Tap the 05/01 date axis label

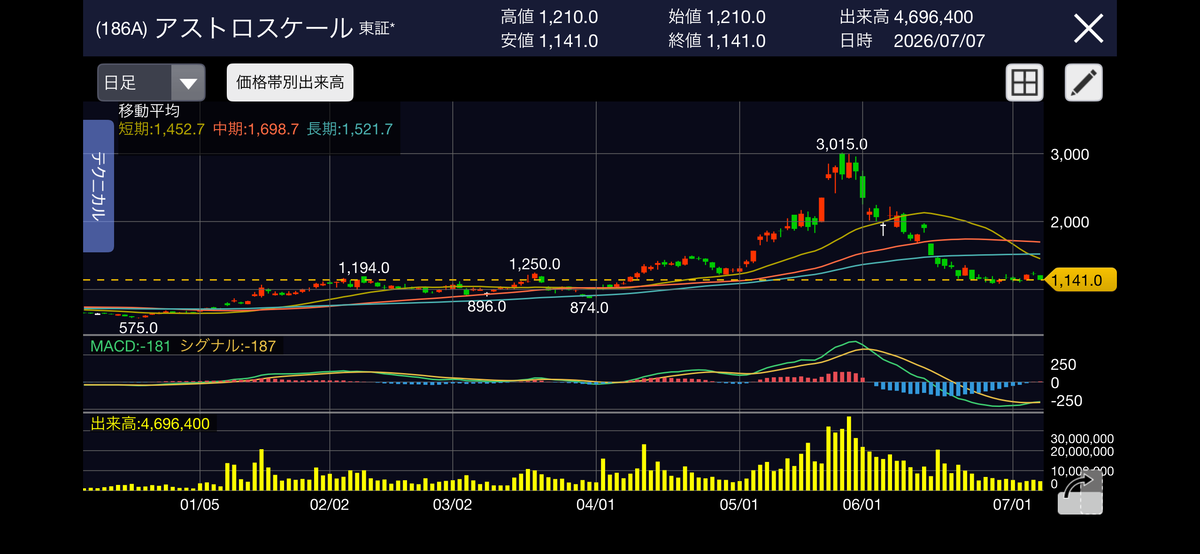click(x=739, y=506)
